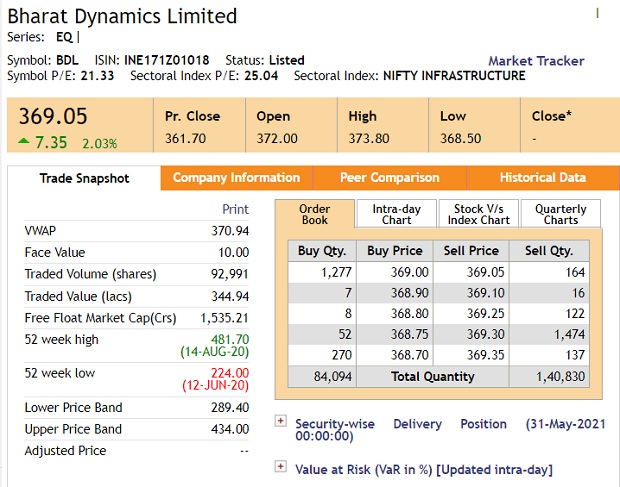Click the Open value 372.00
This screenshot has height=487, width=620.
pos(277,138)
